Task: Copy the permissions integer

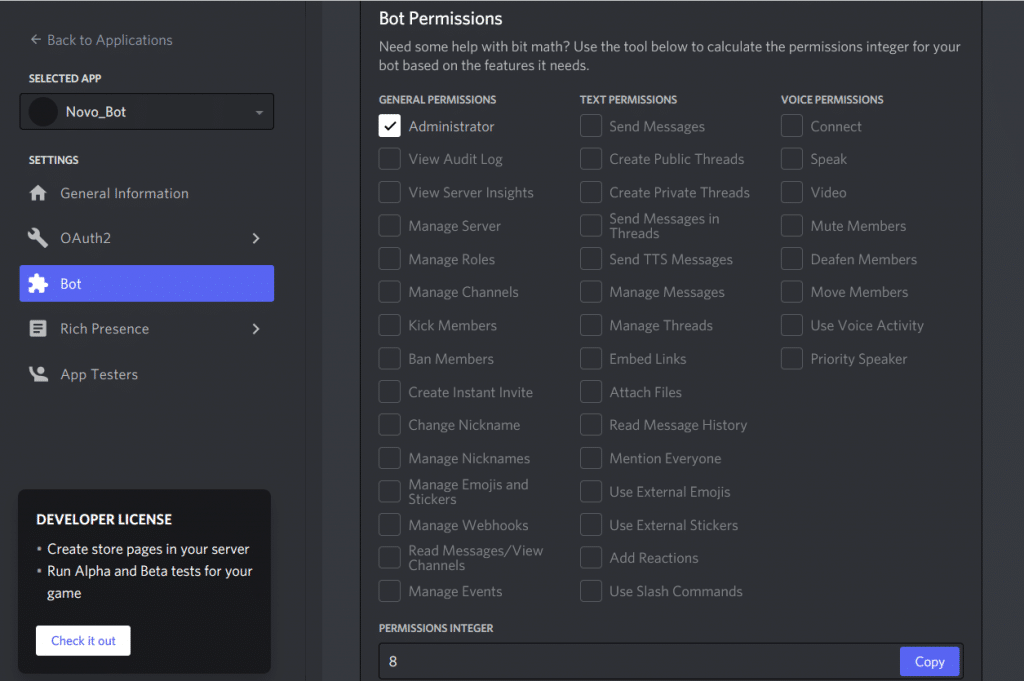Action: point(929,661)
